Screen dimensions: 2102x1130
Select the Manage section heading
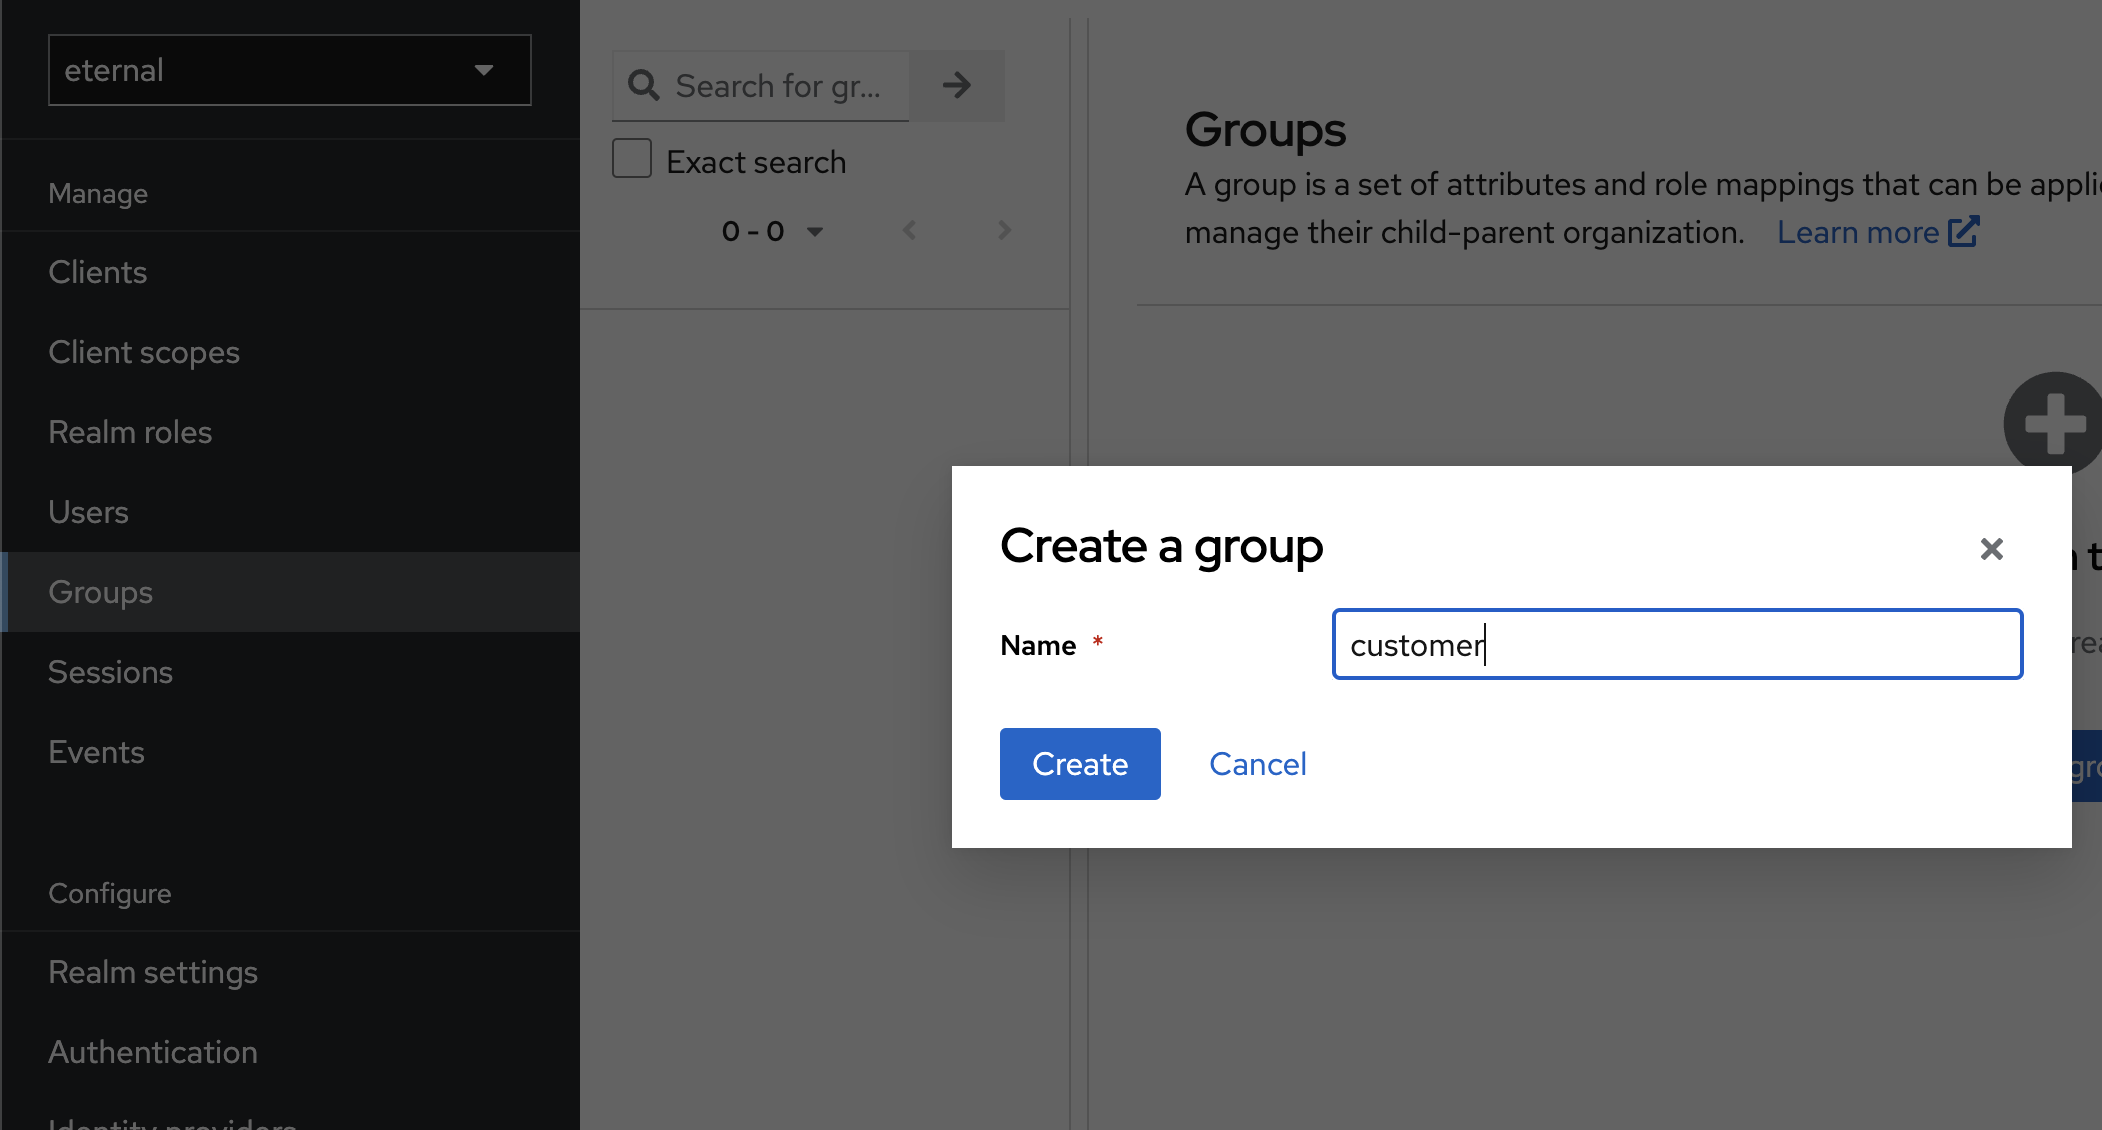click(x=98, y=193)
